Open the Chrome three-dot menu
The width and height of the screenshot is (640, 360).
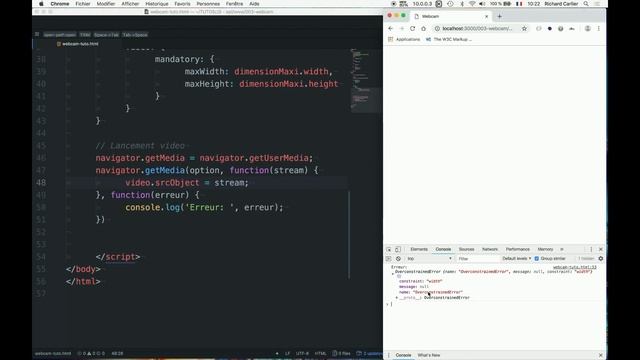[x=598, y=29]
